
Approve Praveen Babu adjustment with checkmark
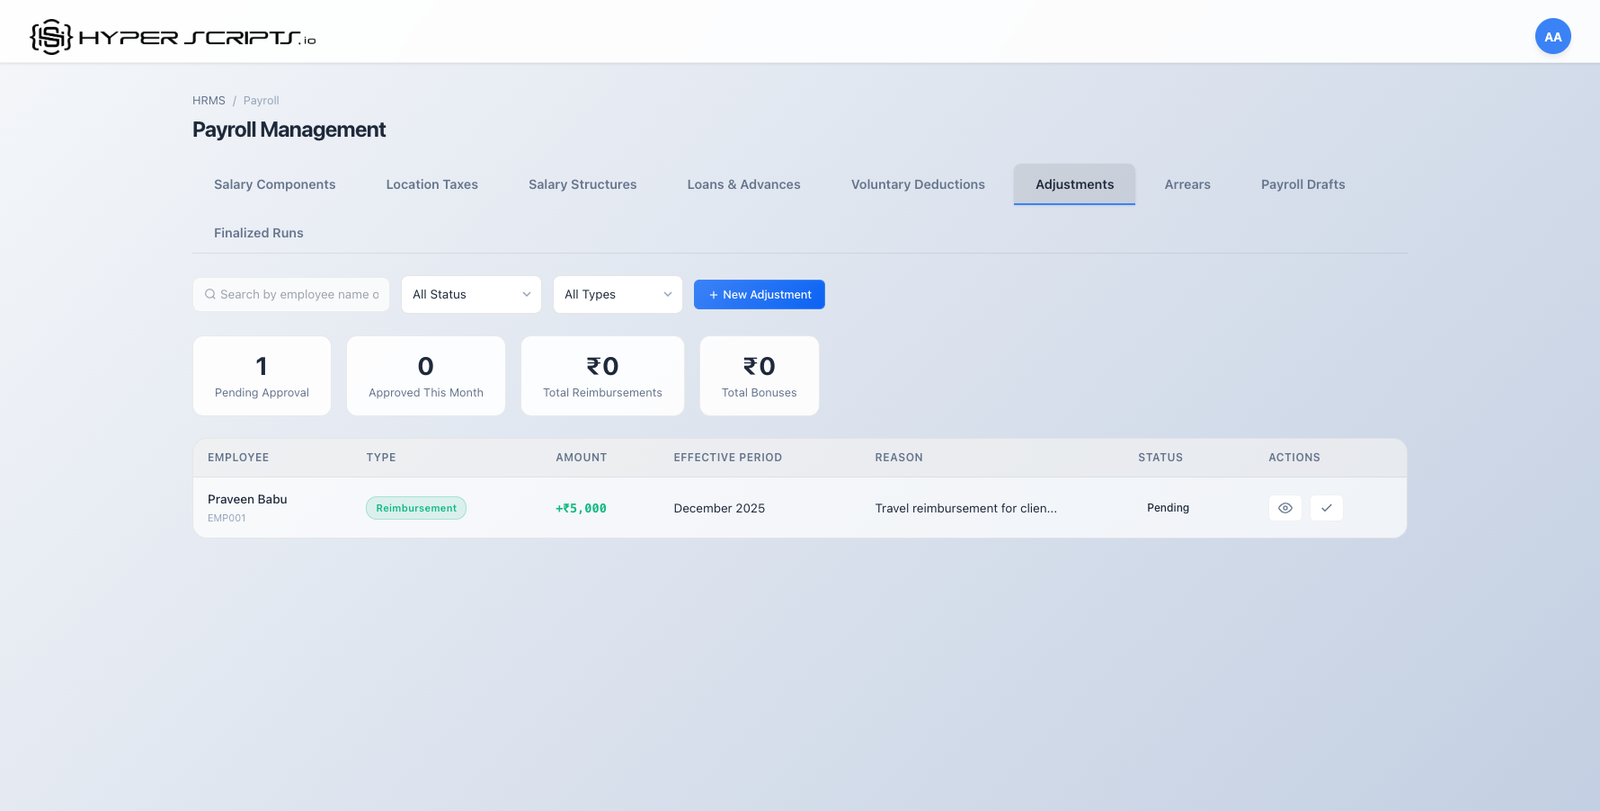(1326, 508)
